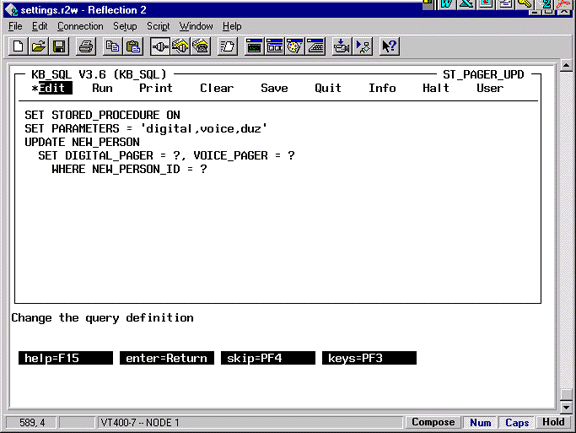
Task: Click the script recorder camera icon
Action: tap(342, 47)
